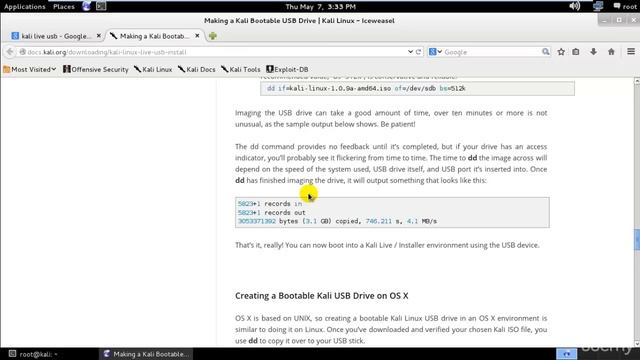The height and width of the screenshot is (360, 640).
Task: Open the Applications menu
Action: (x=24, y=7)
